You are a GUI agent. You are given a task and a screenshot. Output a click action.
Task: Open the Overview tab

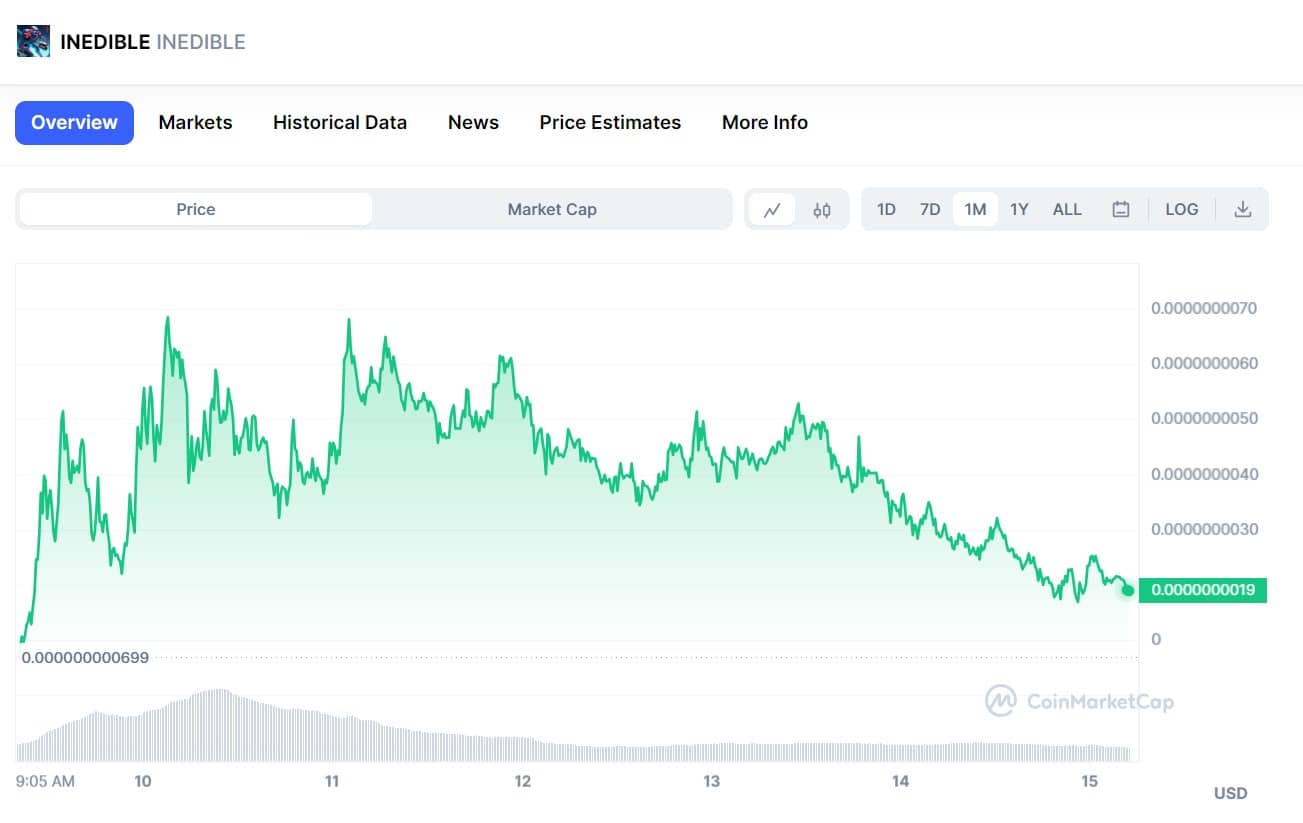tap(74, 123)
